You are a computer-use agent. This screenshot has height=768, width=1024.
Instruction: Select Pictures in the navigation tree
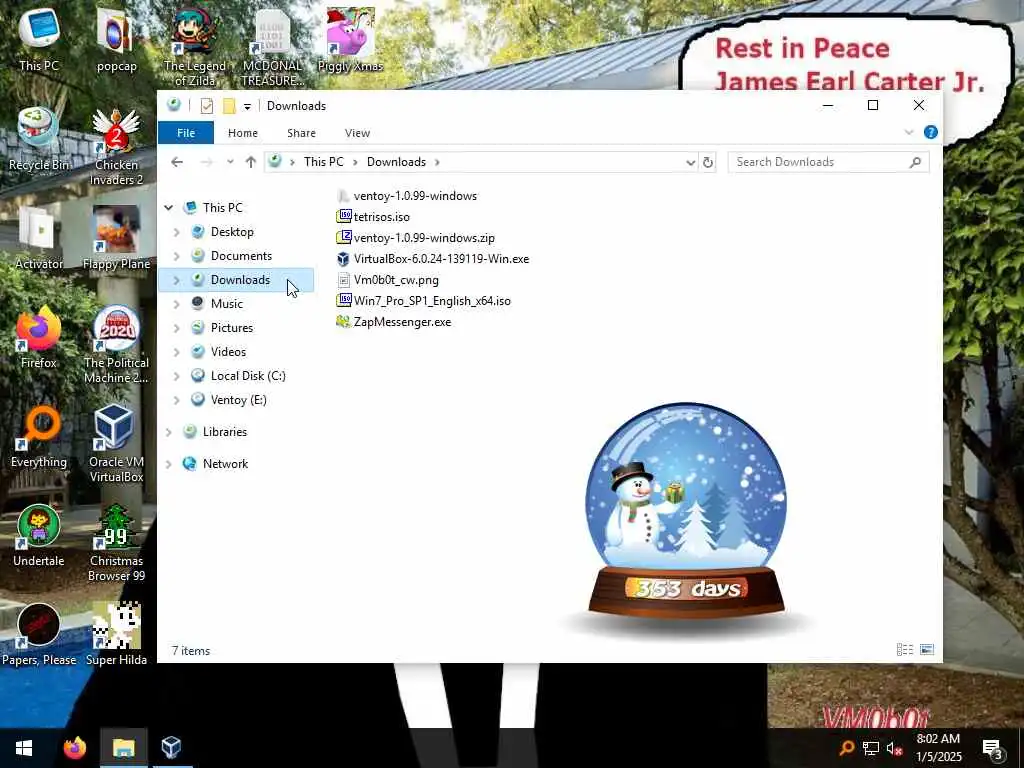click(232, 328)
